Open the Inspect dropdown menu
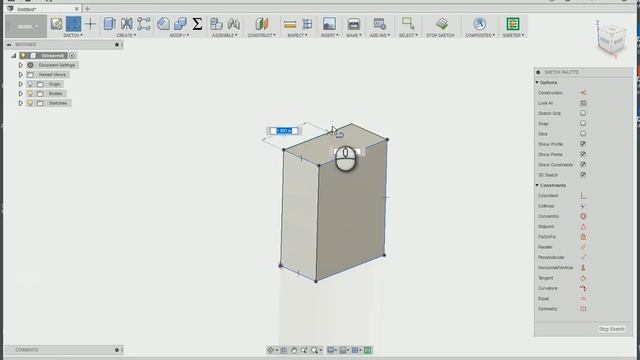The image size is (640, 360). point(297,35)
